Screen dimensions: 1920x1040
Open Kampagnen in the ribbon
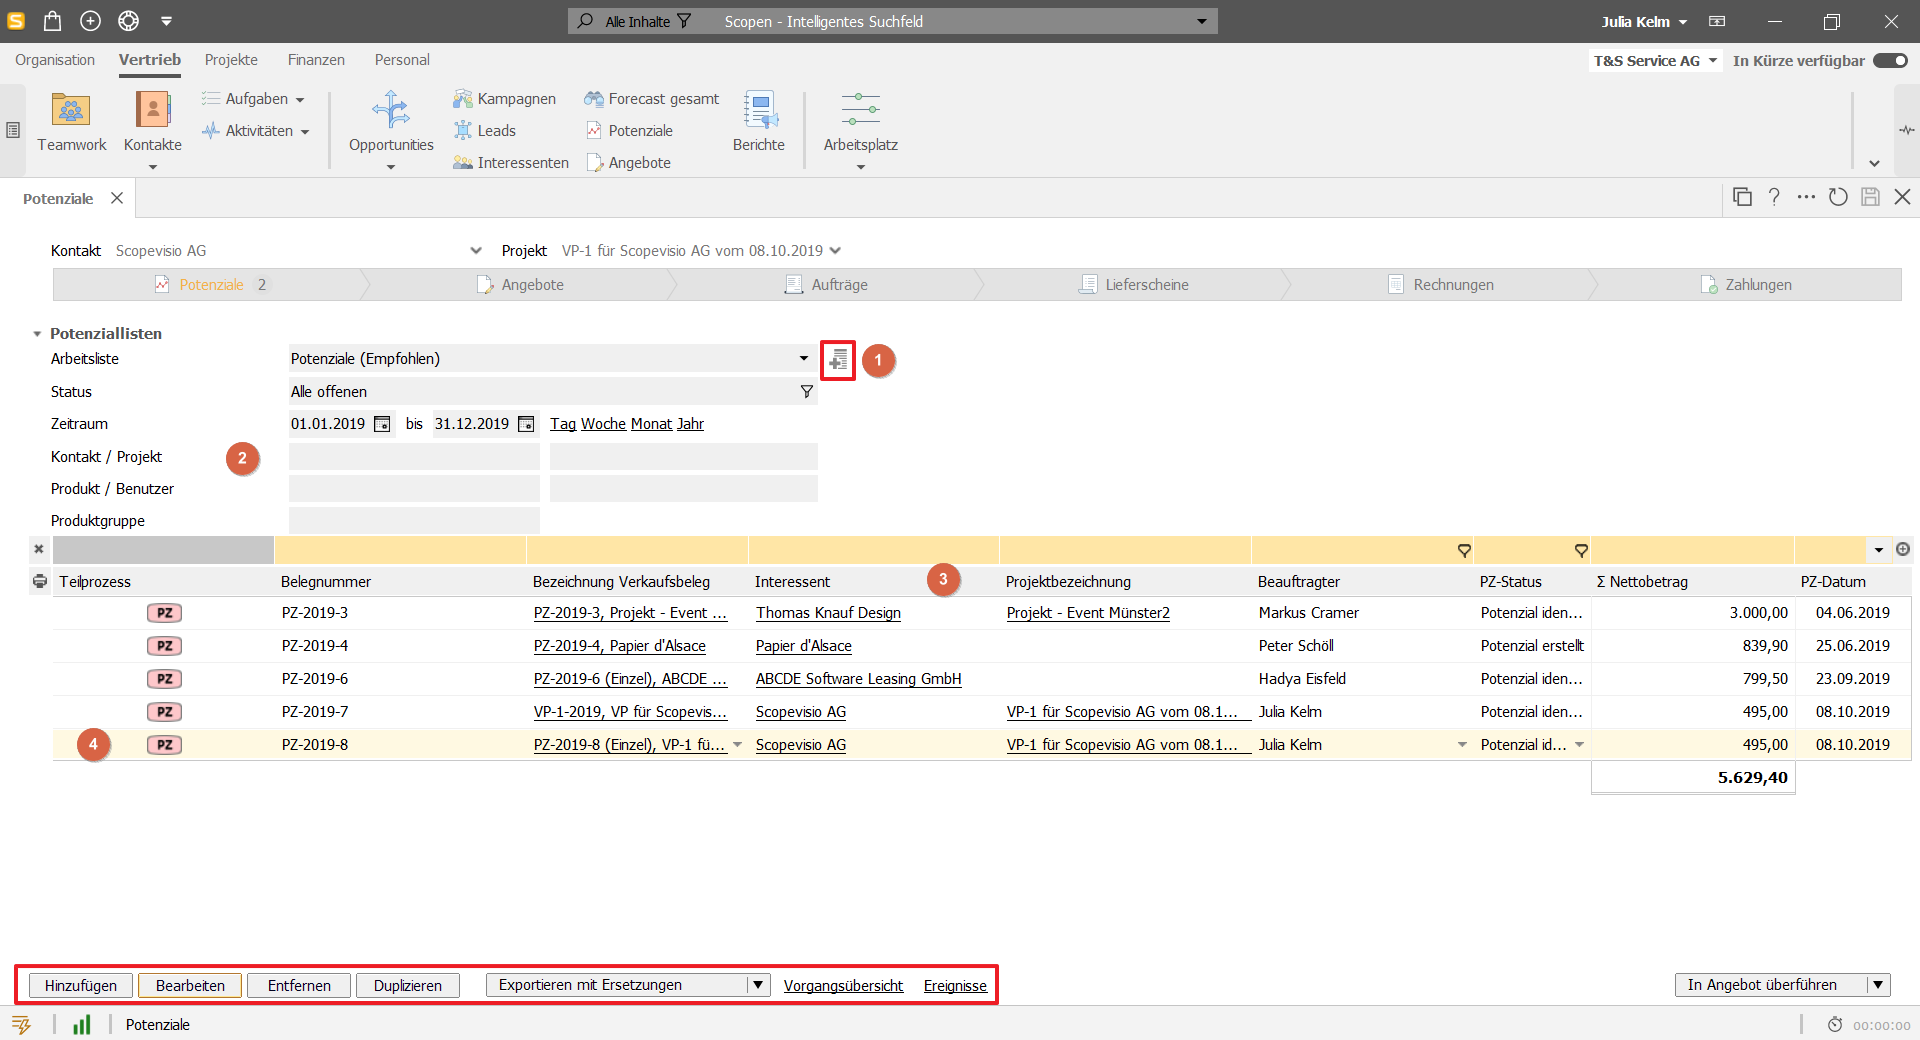tap(504, 99)
